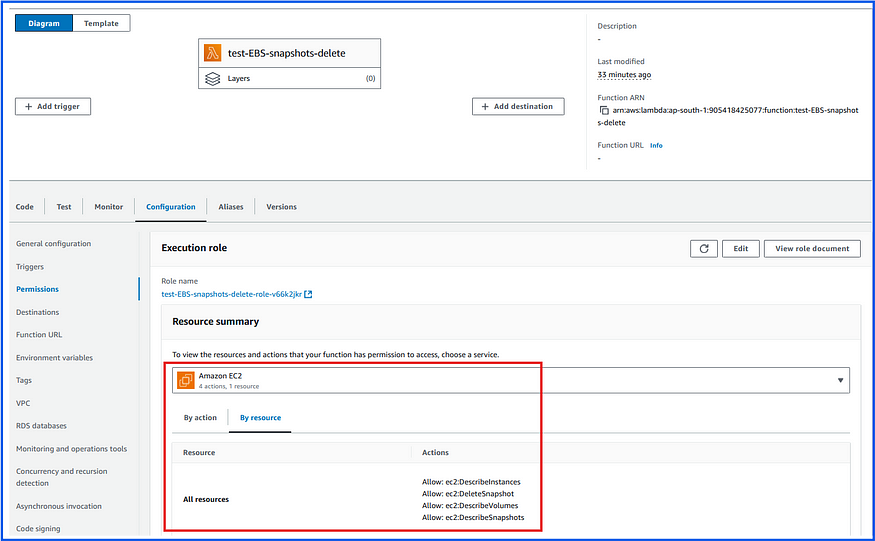875x541 pixels.
Task: Open the Test tab
Action: 64,207
